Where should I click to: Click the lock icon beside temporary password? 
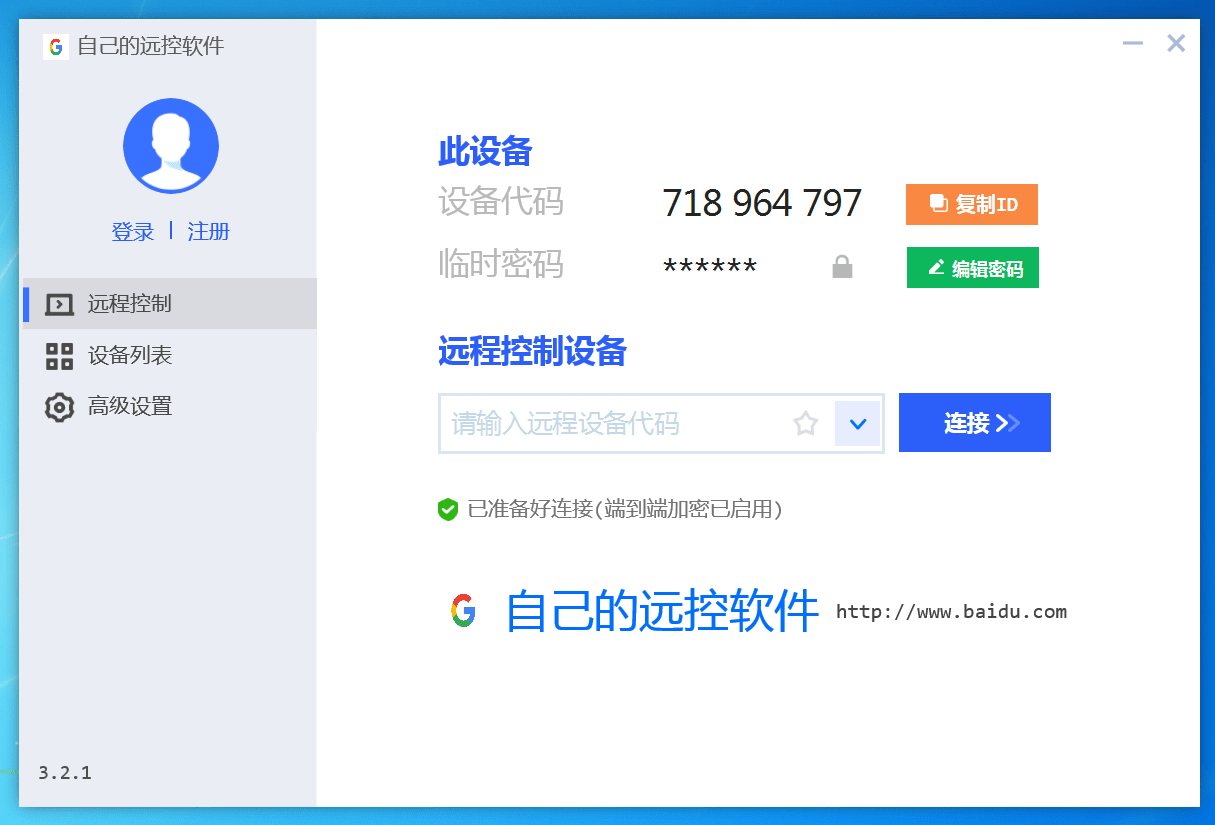(842, 266)
